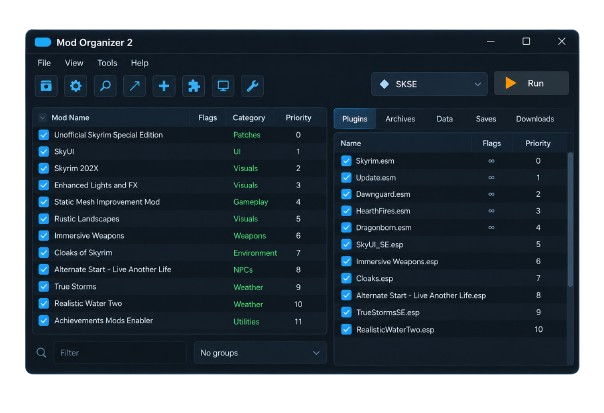The image size is (604, 413).
Task: Select the Immersive Weapons.esp plugin row
Action: [x=451, y=261]
